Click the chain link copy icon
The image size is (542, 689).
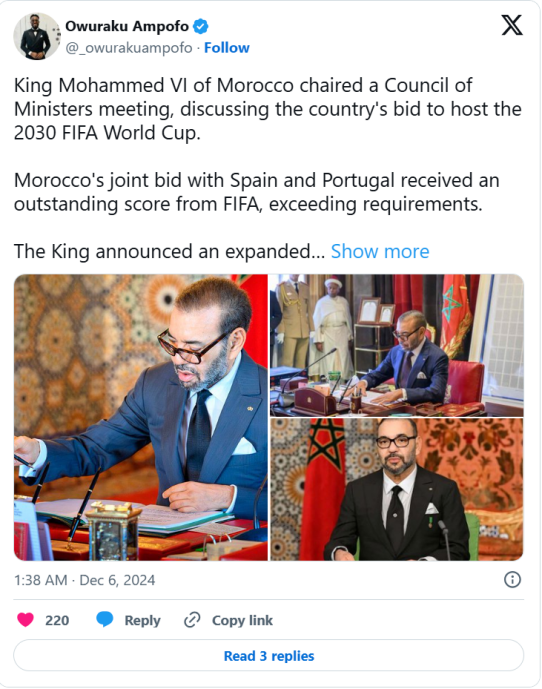point(192,620)
